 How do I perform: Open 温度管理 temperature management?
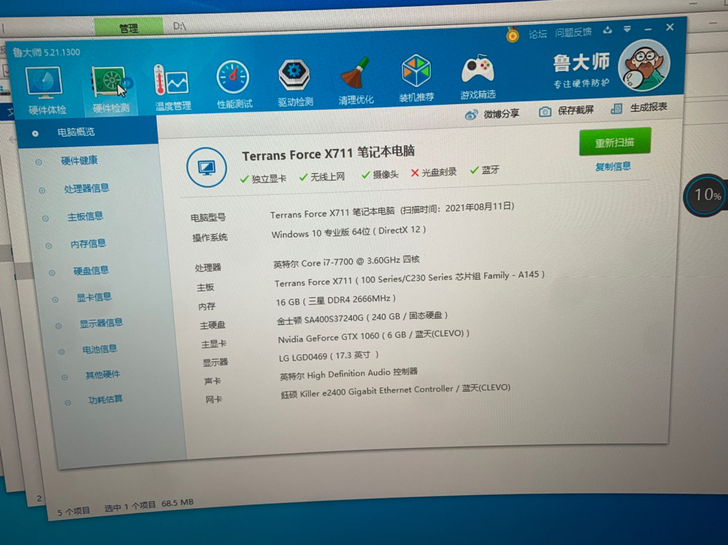pos(173,88)
